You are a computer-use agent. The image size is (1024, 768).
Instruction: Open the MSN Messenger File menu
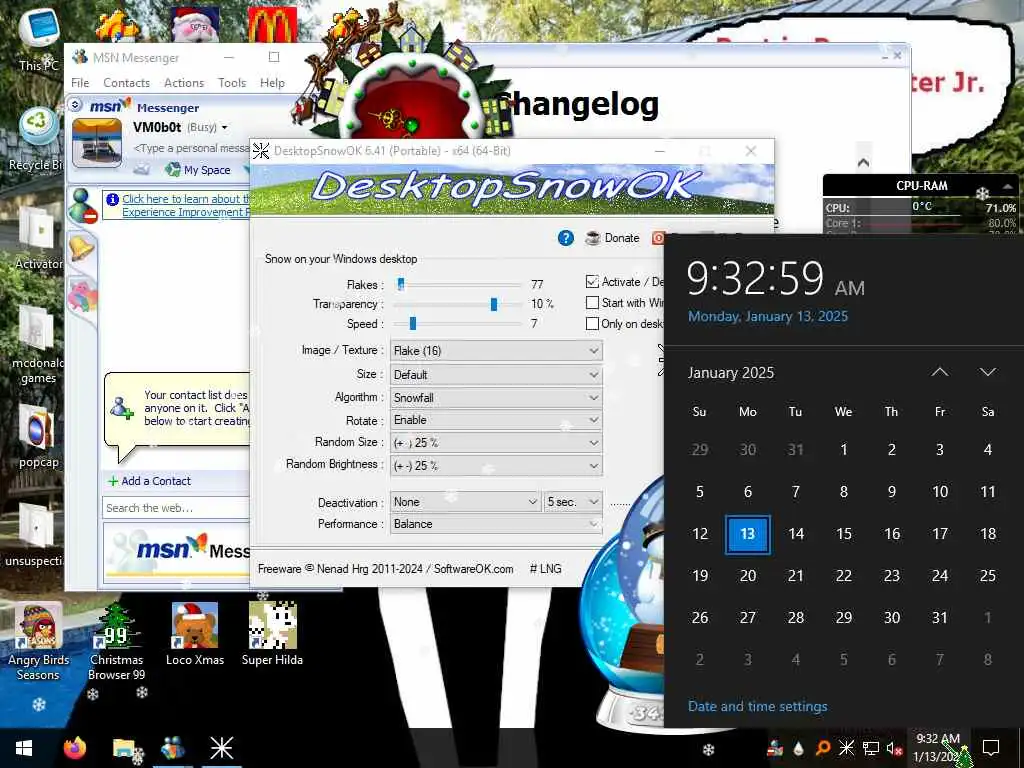coord(80,83)
